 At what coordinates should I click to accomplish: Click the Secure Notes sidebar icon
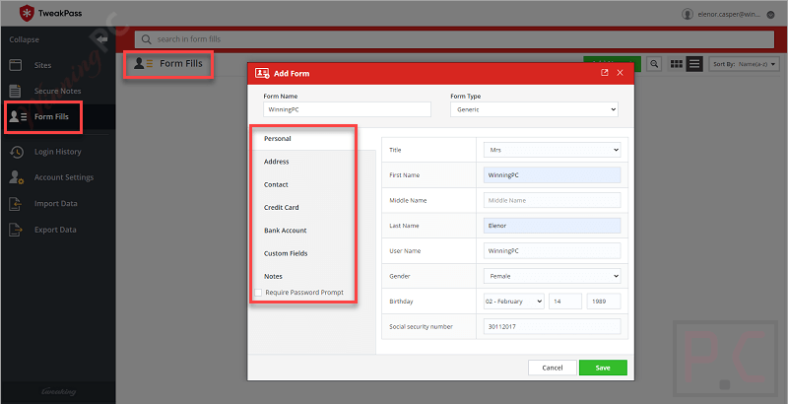16,91
